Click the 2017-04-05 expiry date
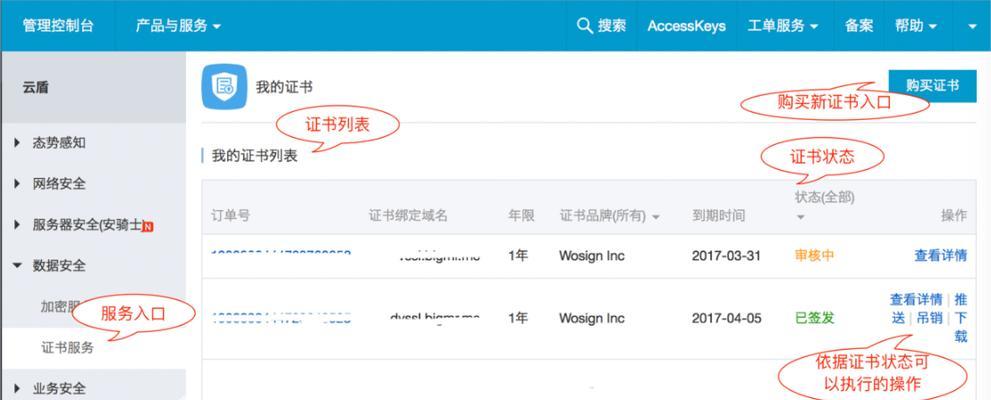Screen dimensions: 991x400 [726, 318]
